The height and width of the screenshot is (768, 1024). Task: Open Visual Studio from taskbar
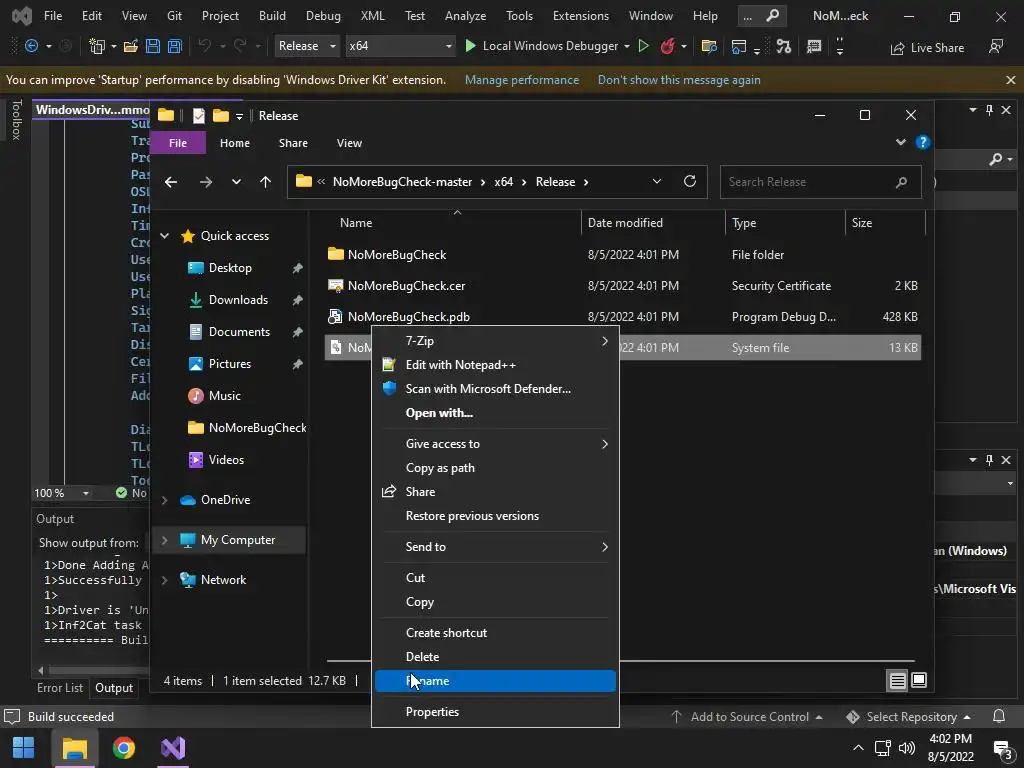pyautogui.click(x=173, y=748)
